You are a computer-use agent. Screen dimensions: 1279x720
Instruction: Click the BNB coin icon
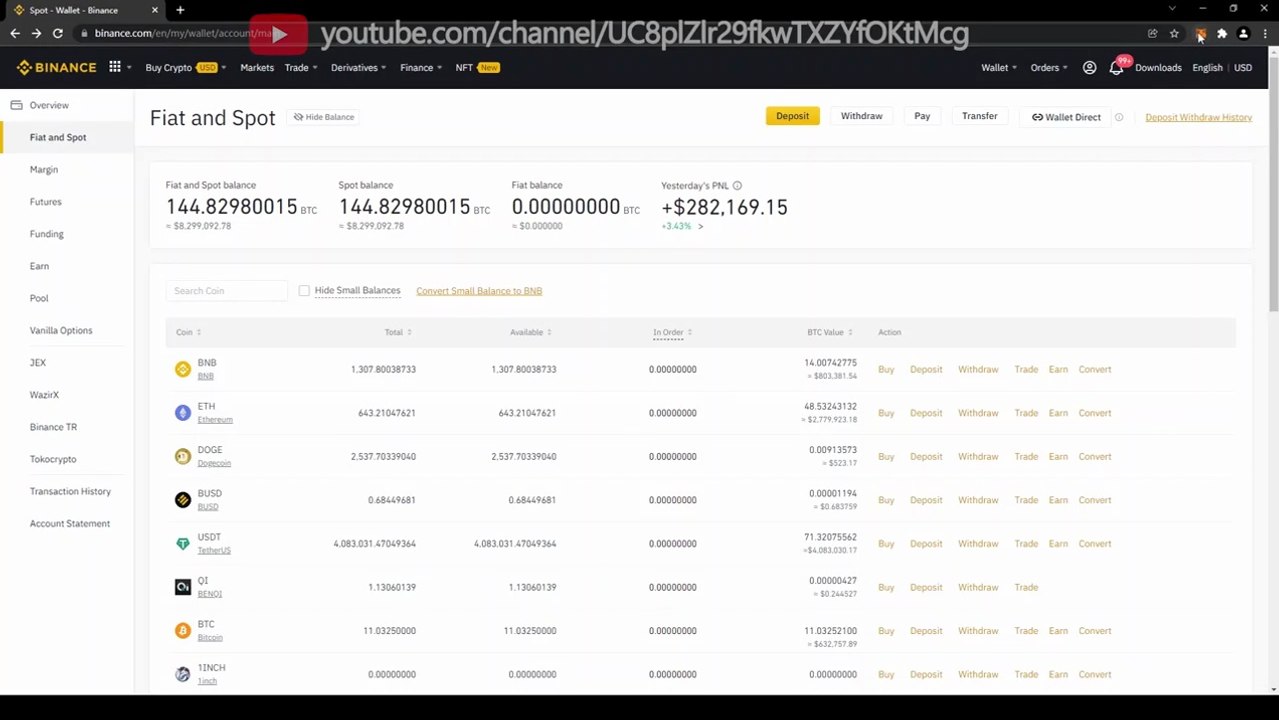point(183,369)
